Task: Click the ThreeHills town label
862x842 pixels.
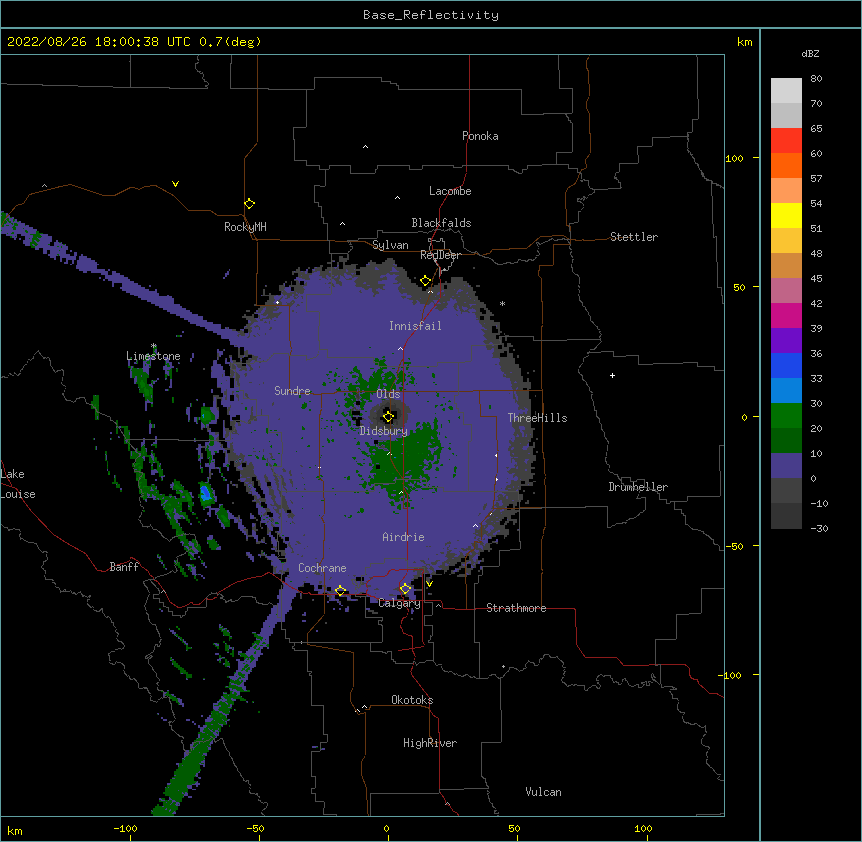Action: coord(537,418)
